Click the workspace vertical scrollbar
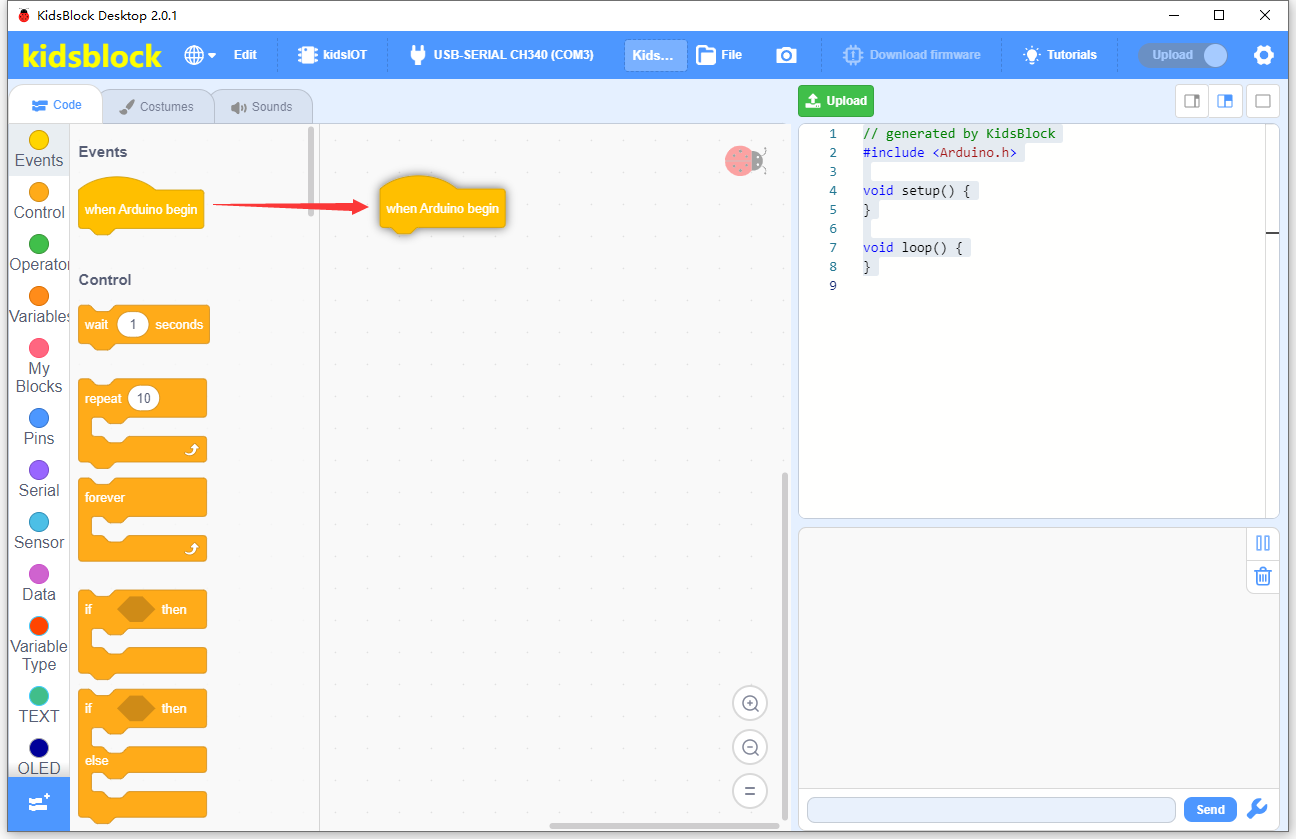The image size is (1296, 839). [784, 645]
